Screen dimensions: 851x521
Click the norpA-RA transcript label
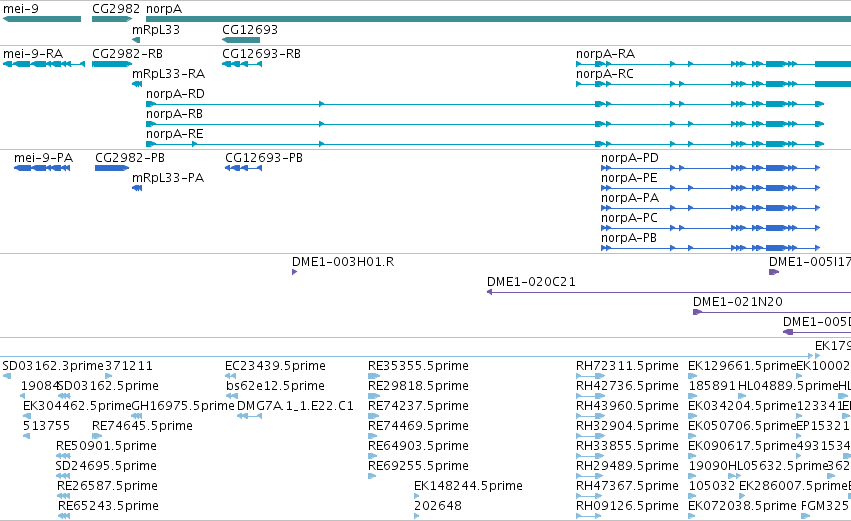point(605,54)
